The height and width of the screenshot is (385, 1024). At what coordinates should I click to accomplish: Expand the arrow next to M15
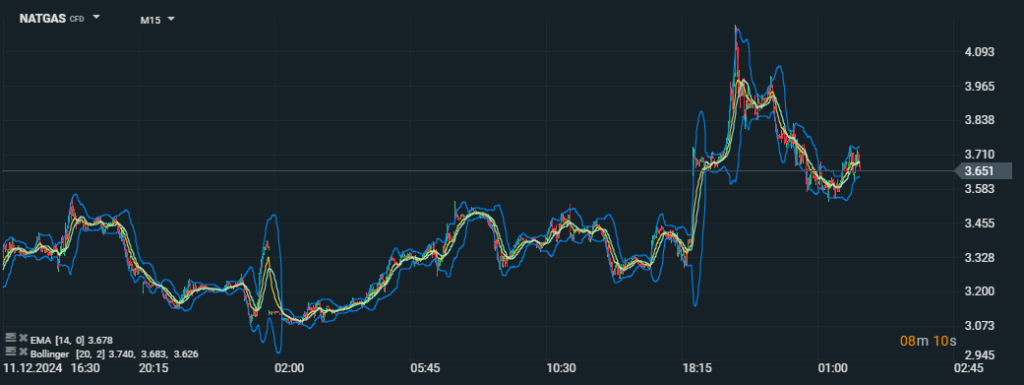tap(171, 19)
